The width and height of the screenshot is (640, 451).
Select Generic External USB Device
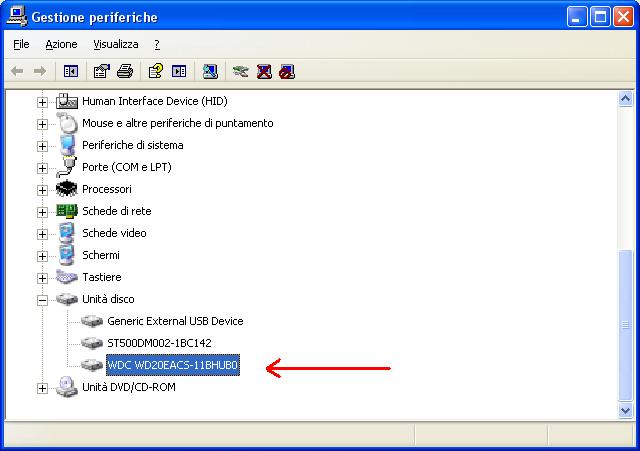(x=175, y=321)
